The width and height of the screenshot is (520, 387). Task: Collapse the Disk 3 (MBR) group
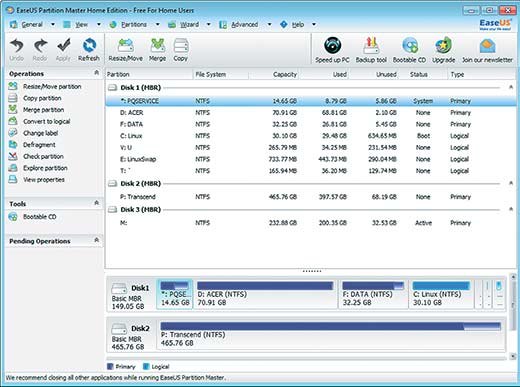511,209
